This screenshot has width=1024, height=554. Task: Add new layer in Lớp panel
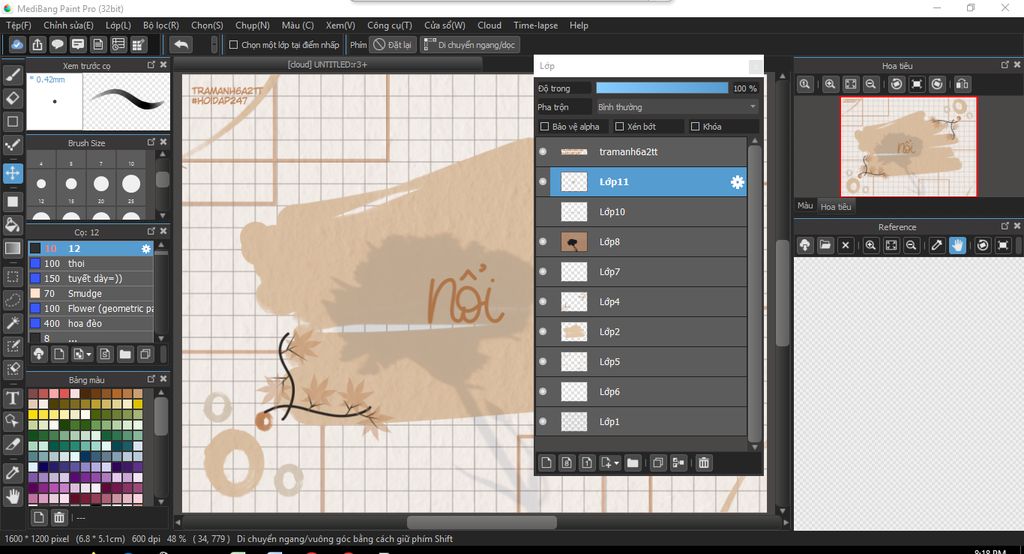point(547,463)
